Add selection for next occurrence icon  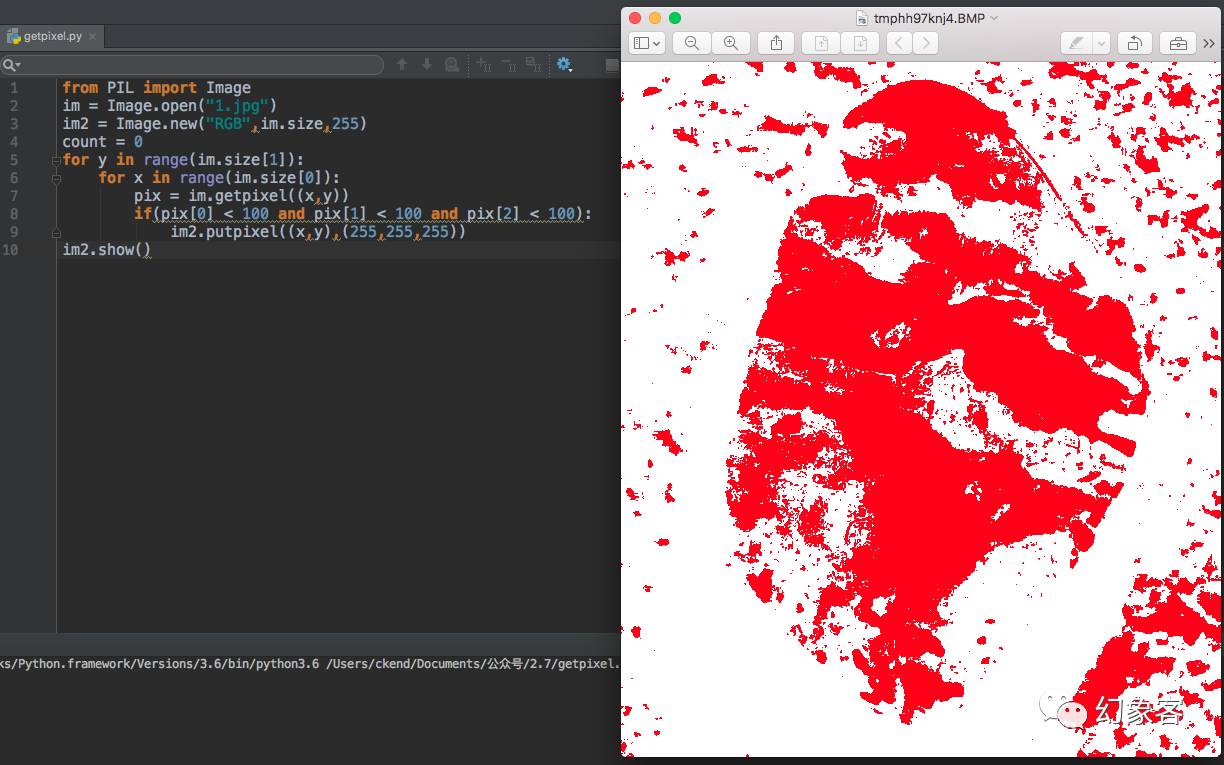pyautogui.click(x=484, y=65)
